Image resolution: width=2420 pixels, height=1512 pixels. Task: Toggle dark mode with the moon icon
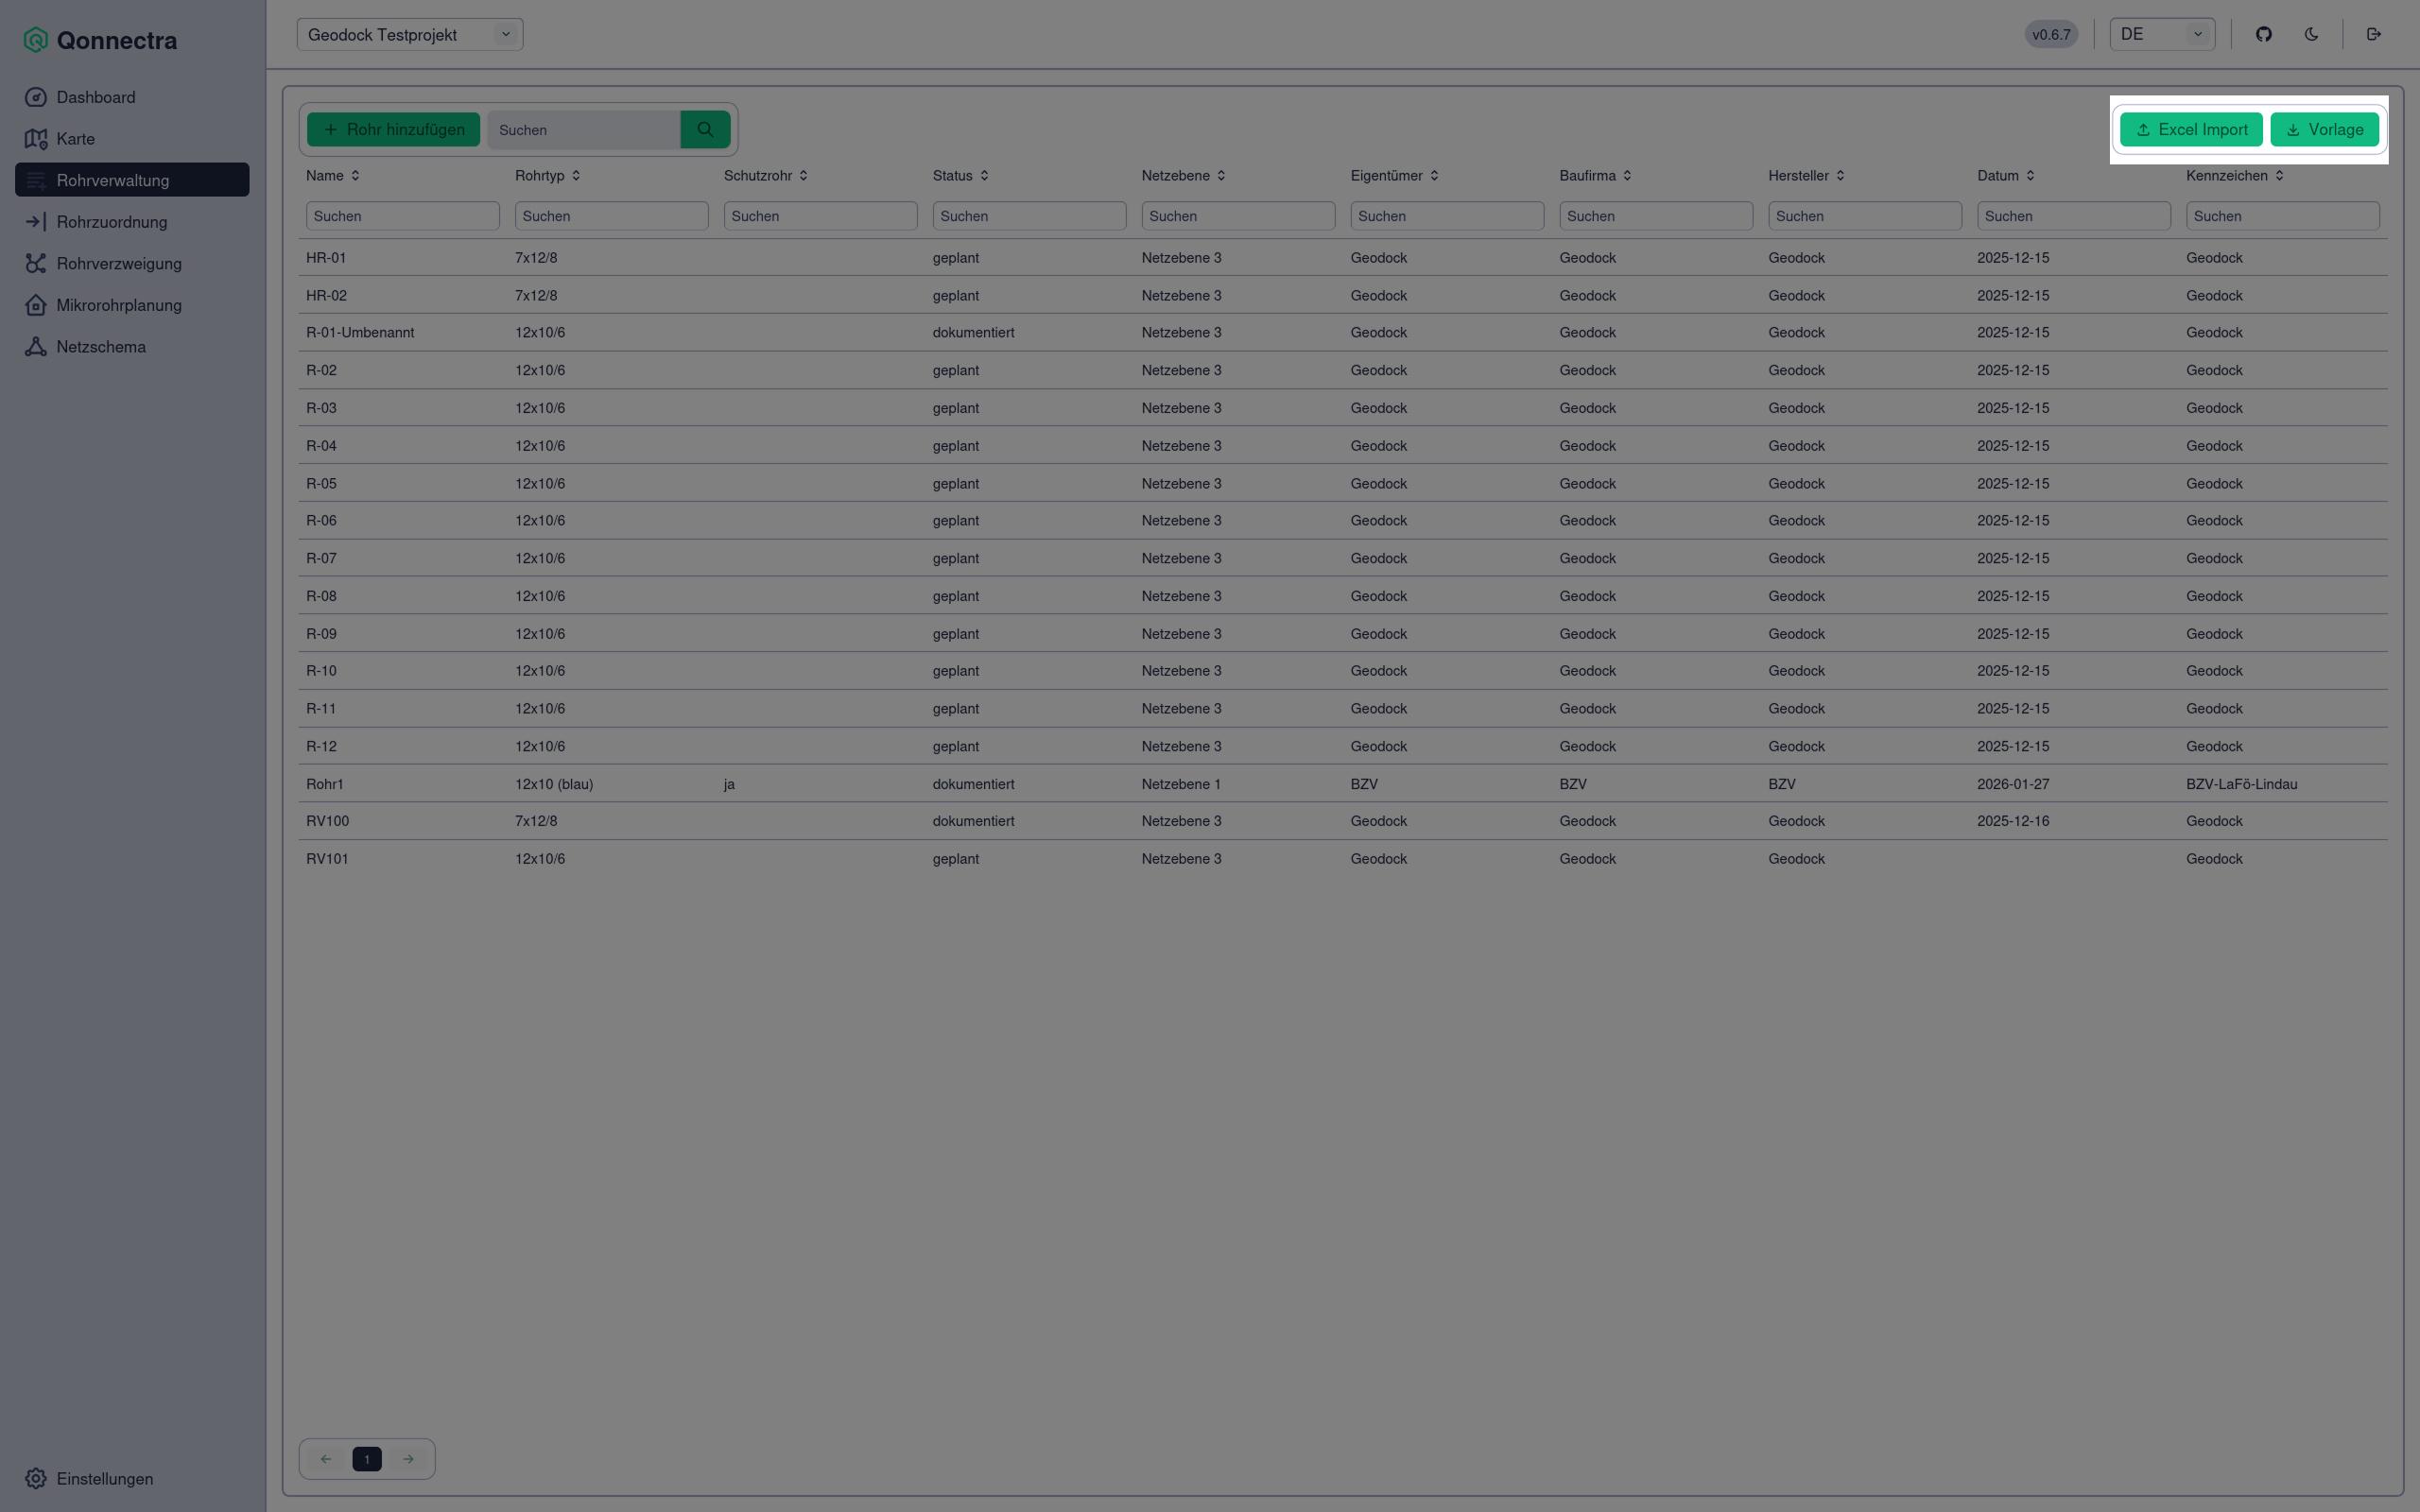2311,33
